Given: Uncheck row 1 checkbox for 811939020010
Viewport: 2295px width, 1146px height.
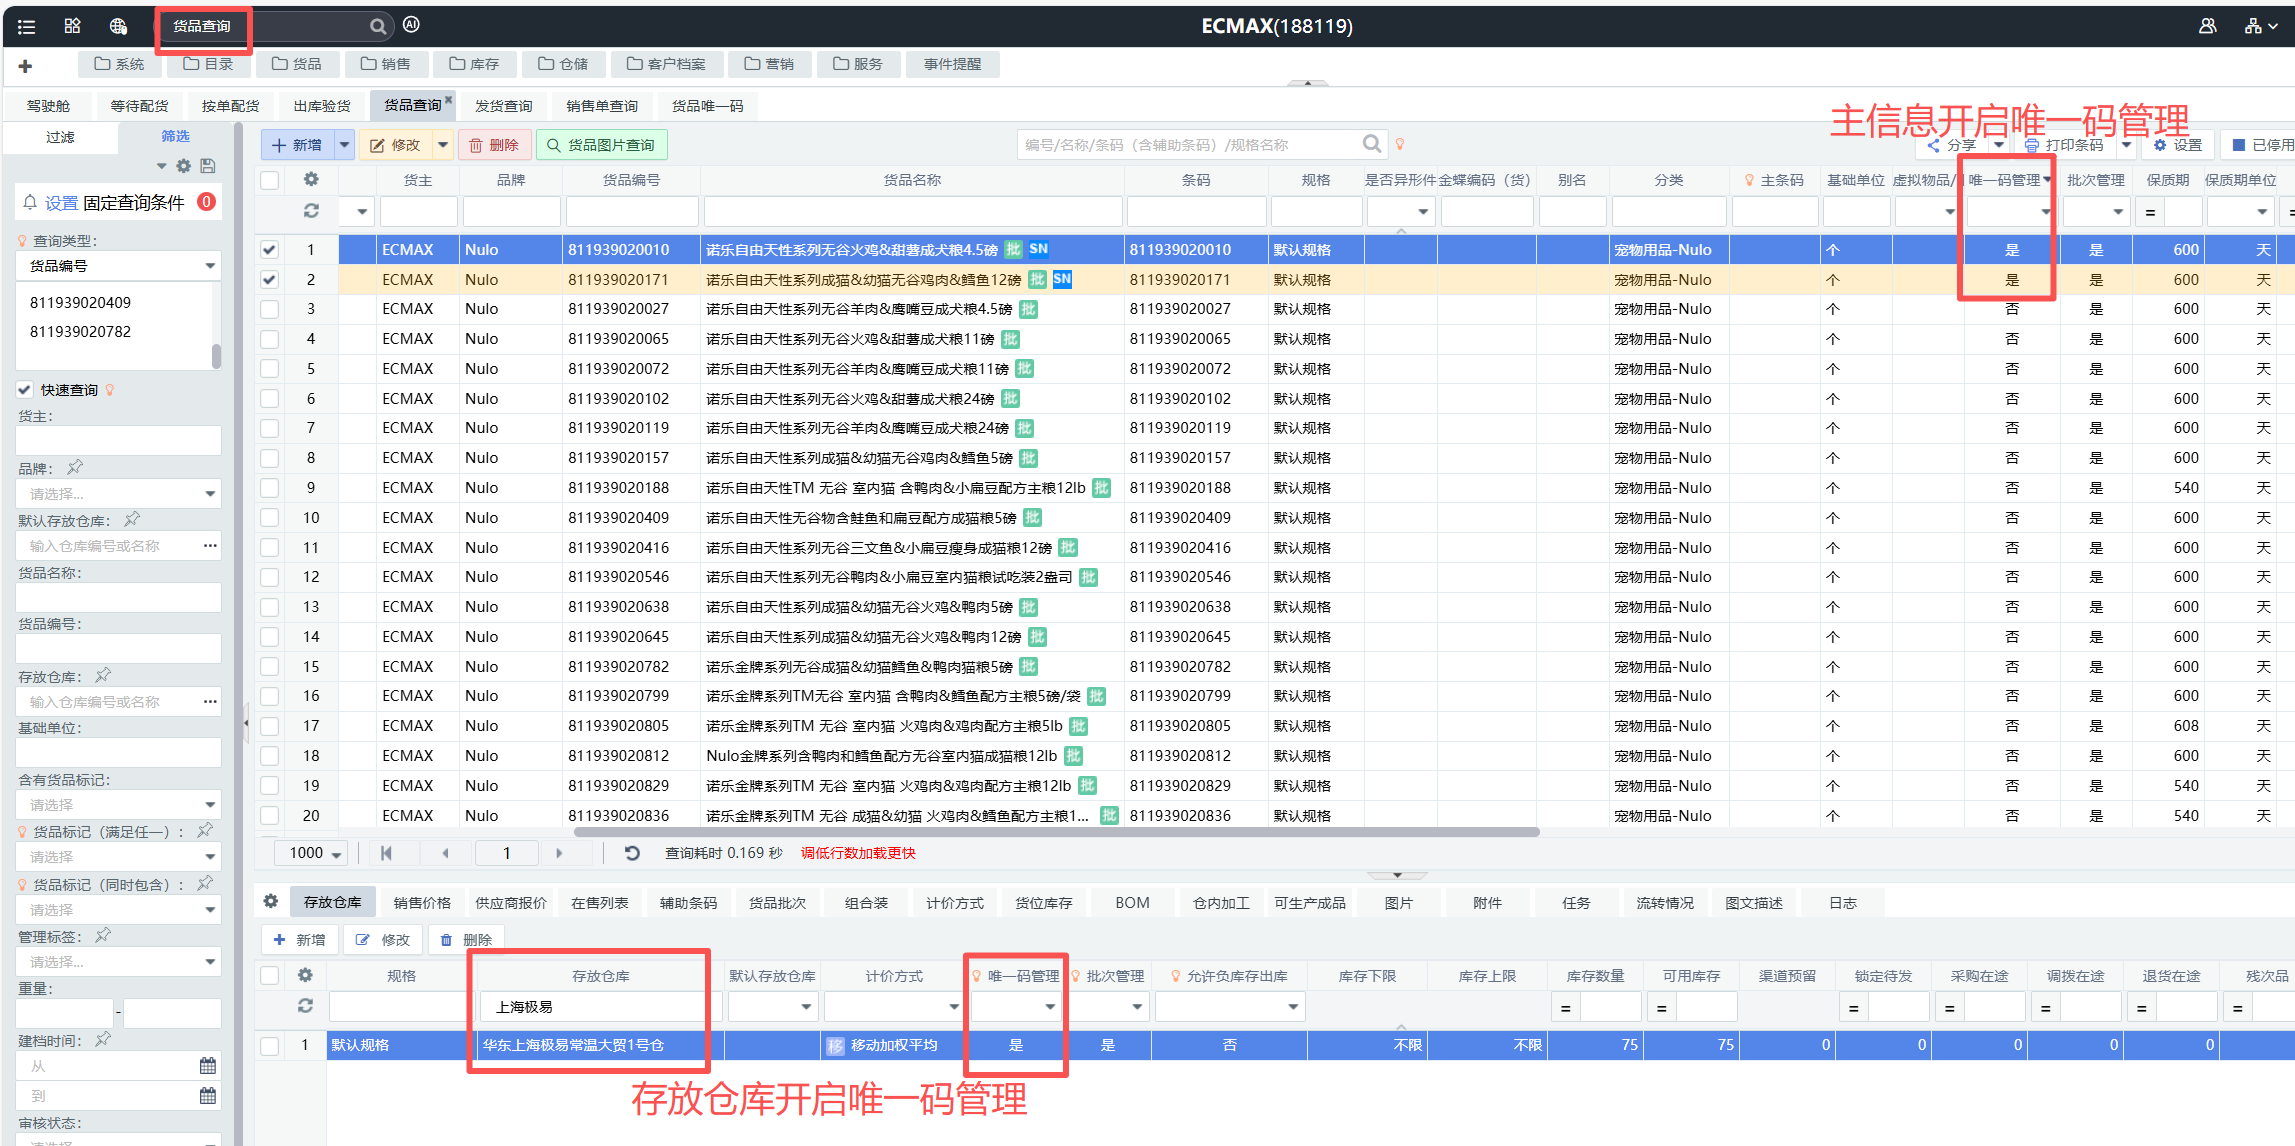Looking at the screenshot, I should click(x=269, y=250).
